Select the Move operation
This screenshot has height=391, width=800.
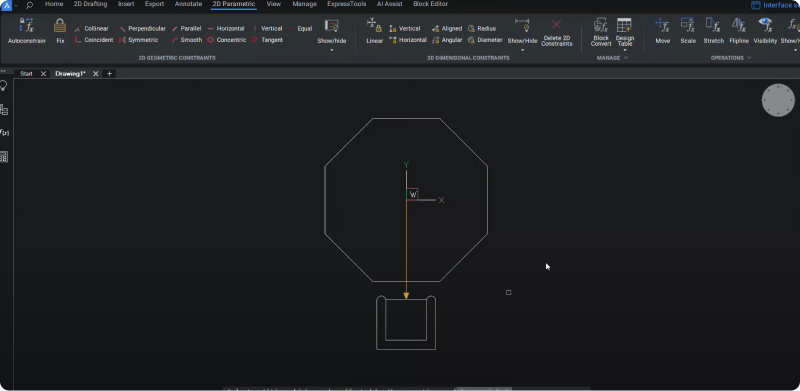click(662, 31)
